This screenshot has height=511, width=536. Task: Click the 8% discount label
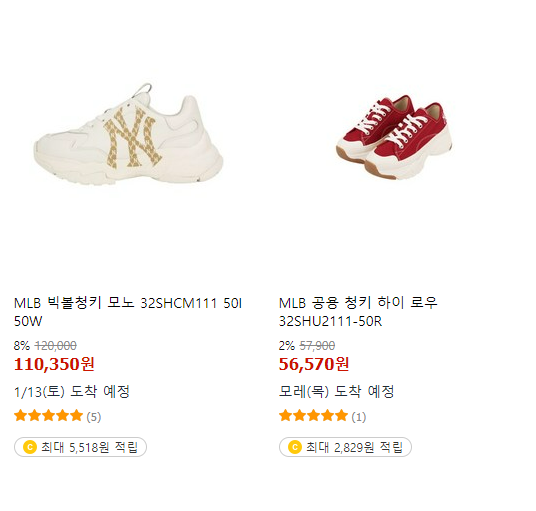22,346
